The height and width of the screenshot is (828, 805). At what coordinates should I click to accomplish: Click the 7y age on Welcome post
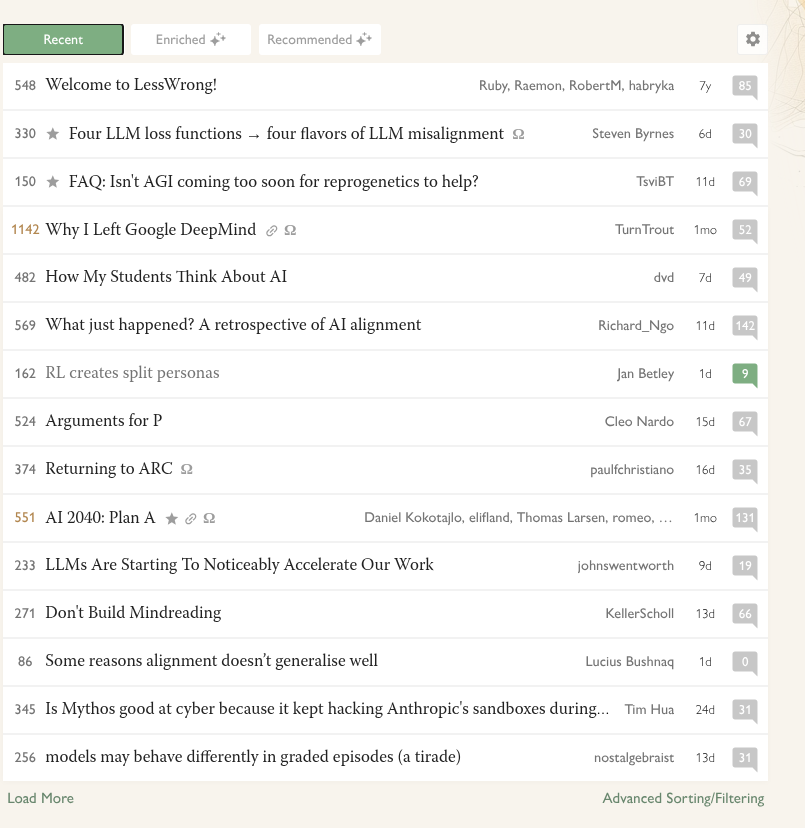coord(705,86)
